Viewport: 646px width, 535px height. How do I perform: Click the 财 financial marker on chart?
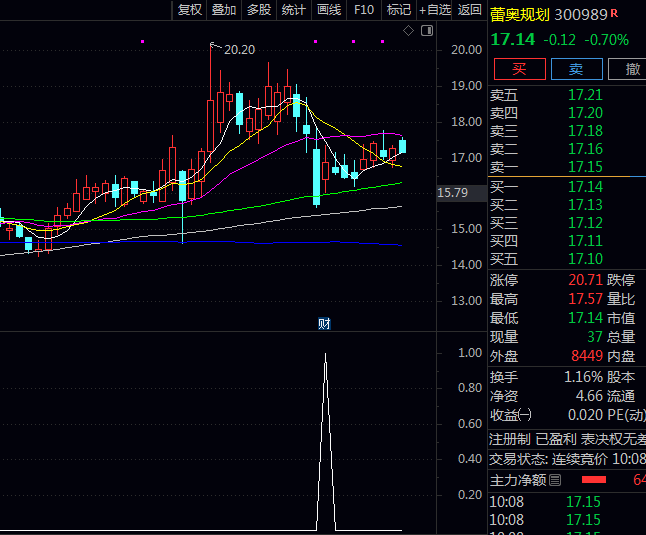(x=324, y=322)
